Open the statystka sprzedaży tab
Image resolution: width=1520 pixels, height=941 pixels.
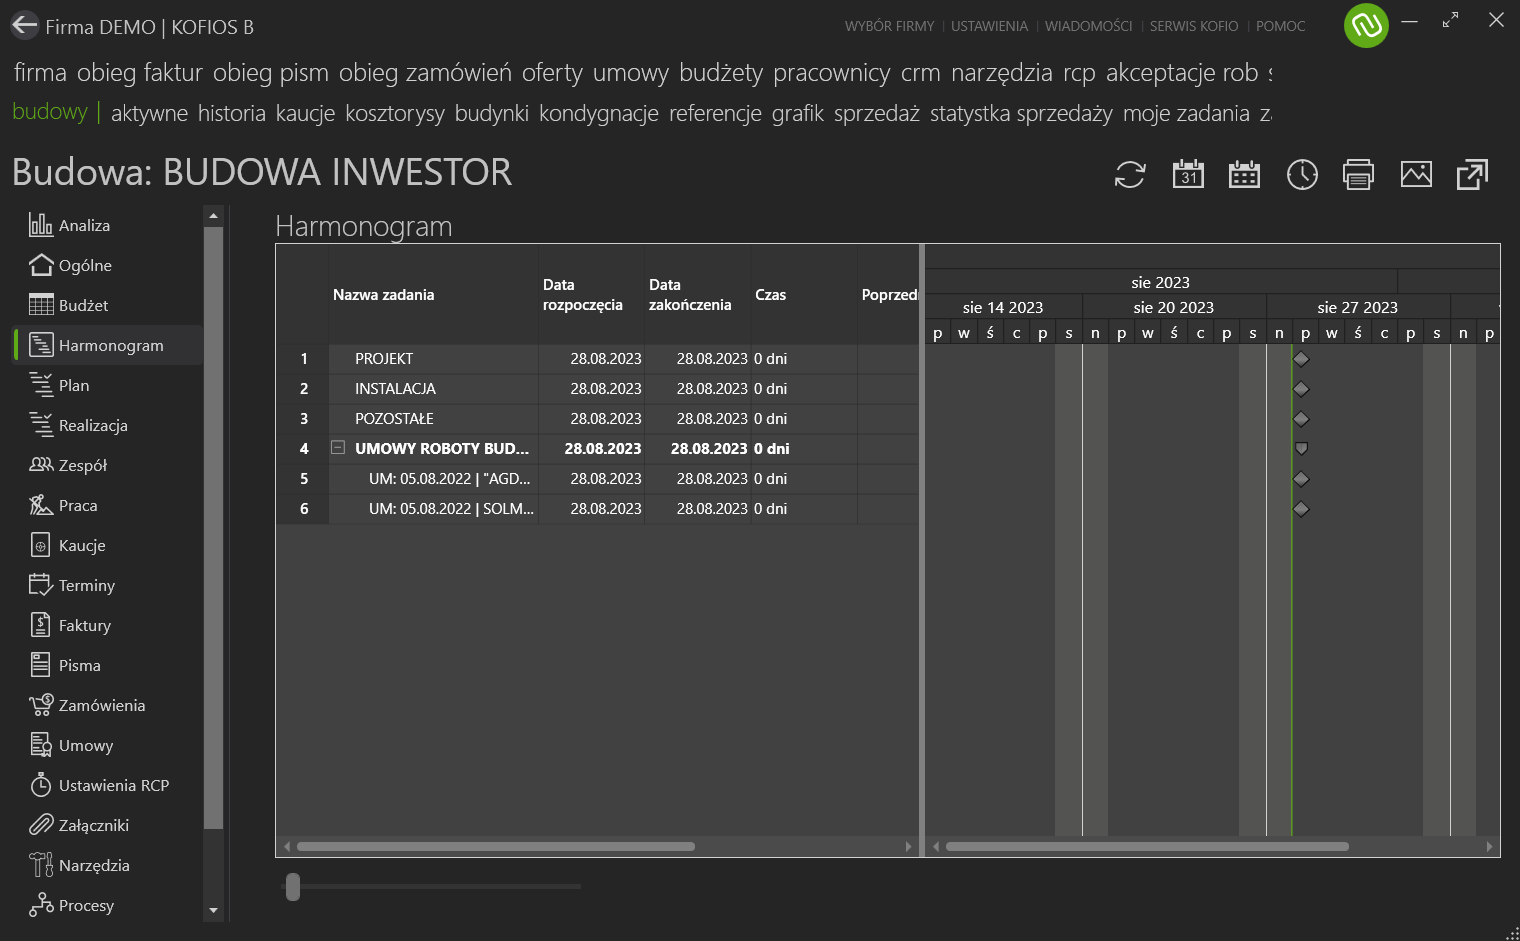click(x=1021, y=113)
